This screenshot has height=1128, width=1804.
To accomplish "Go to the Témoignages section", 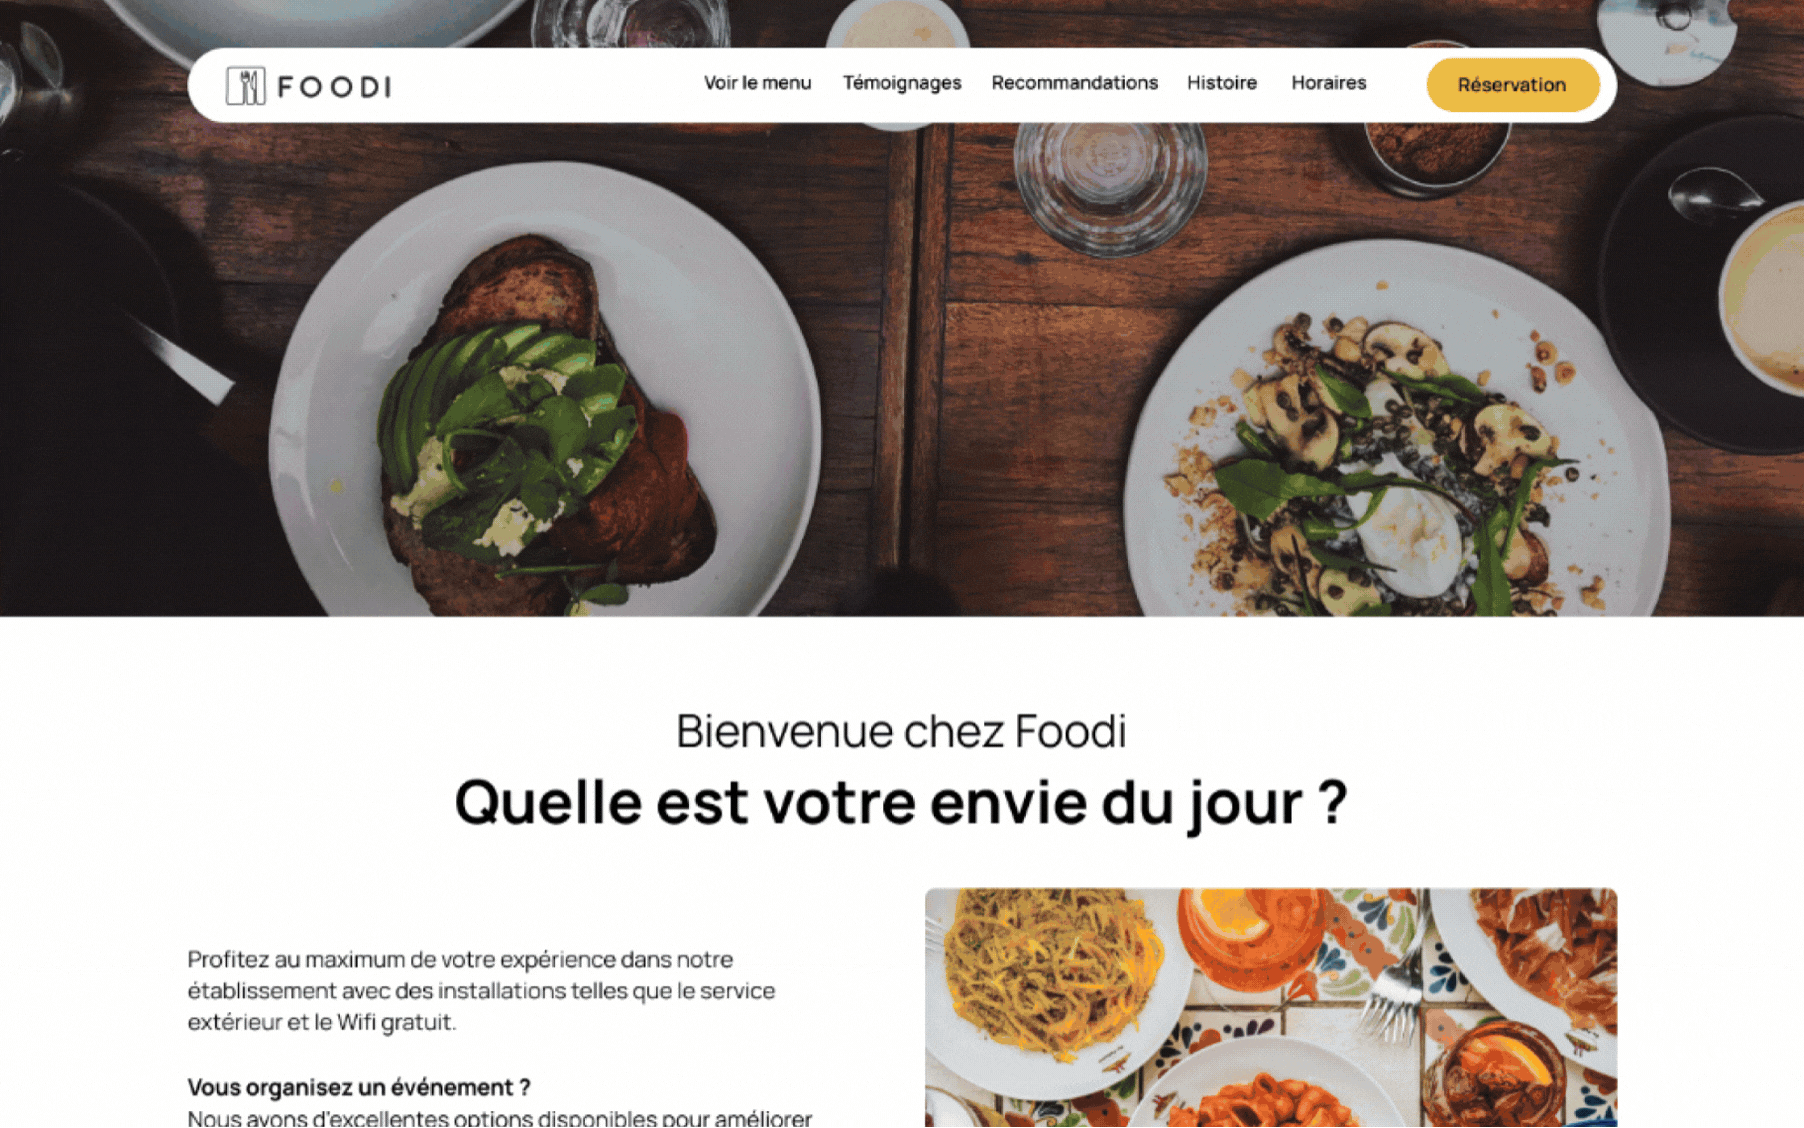I will click(x=901, y=83).
